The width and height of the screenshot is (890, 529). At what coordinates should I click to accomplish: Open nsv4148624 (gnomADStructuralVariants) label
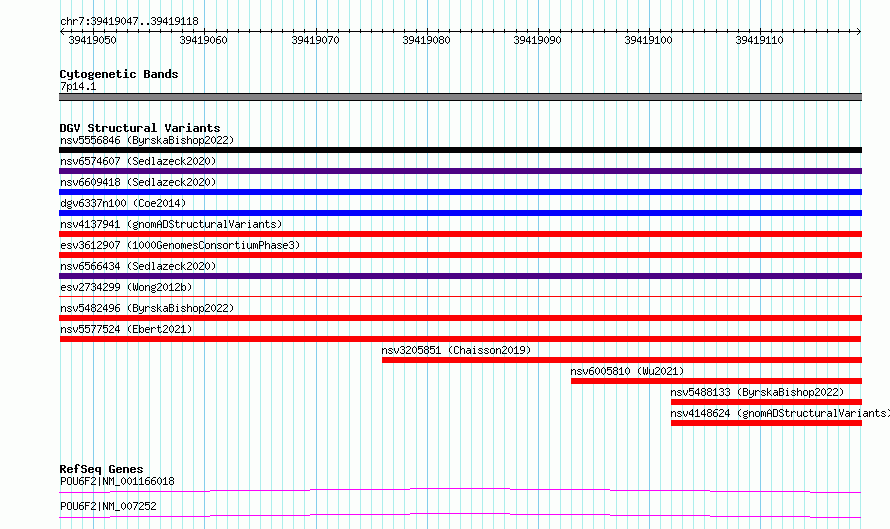click(780, 413)
